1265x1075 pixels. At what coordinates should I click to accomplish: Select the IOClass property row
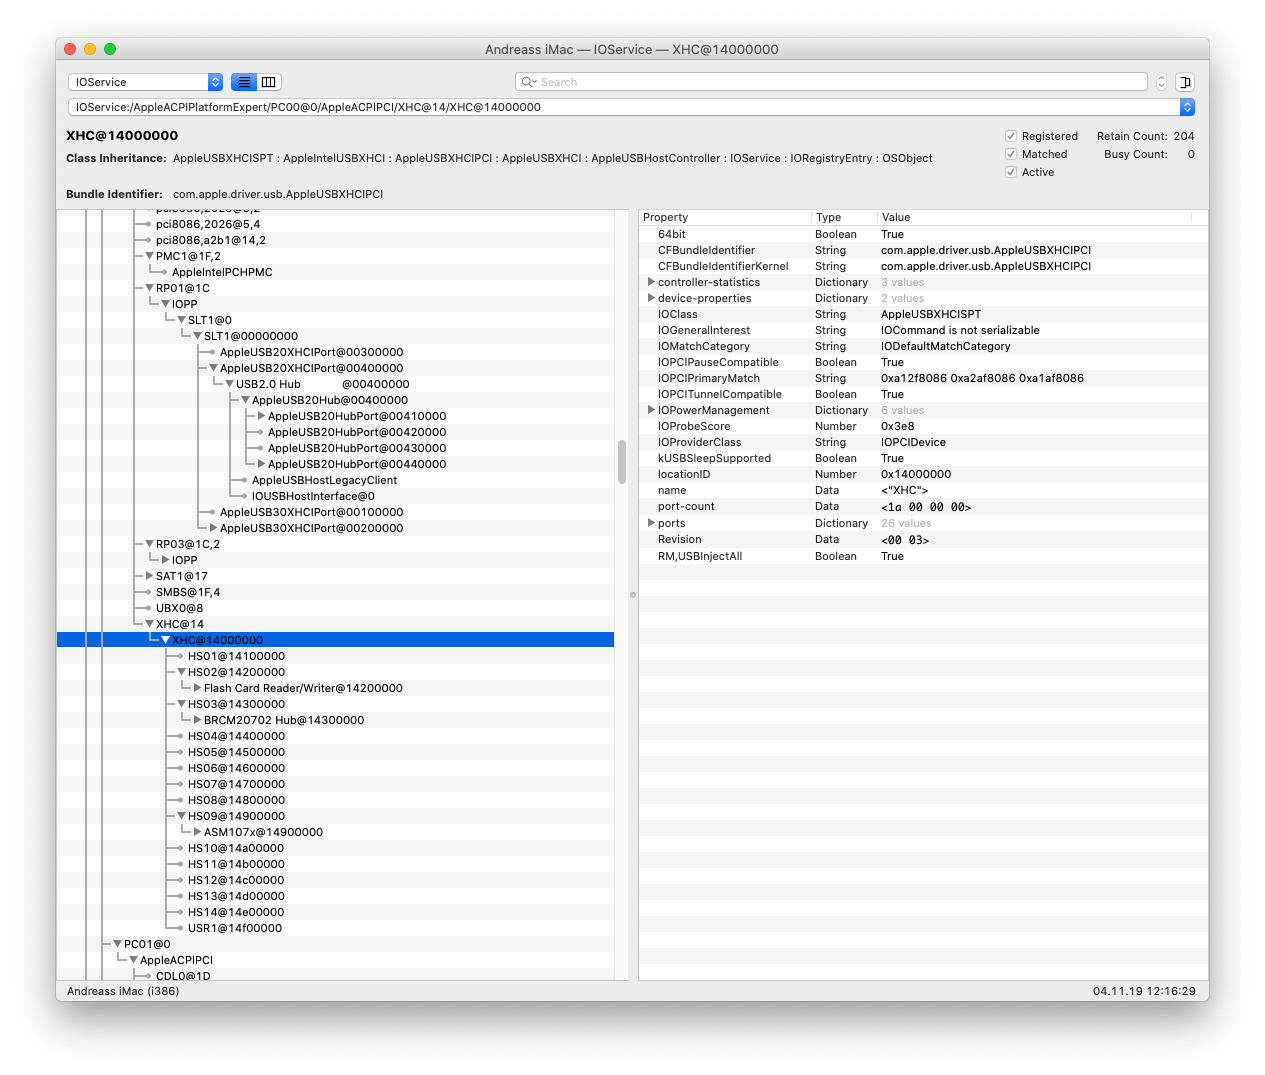coord(923,314)
